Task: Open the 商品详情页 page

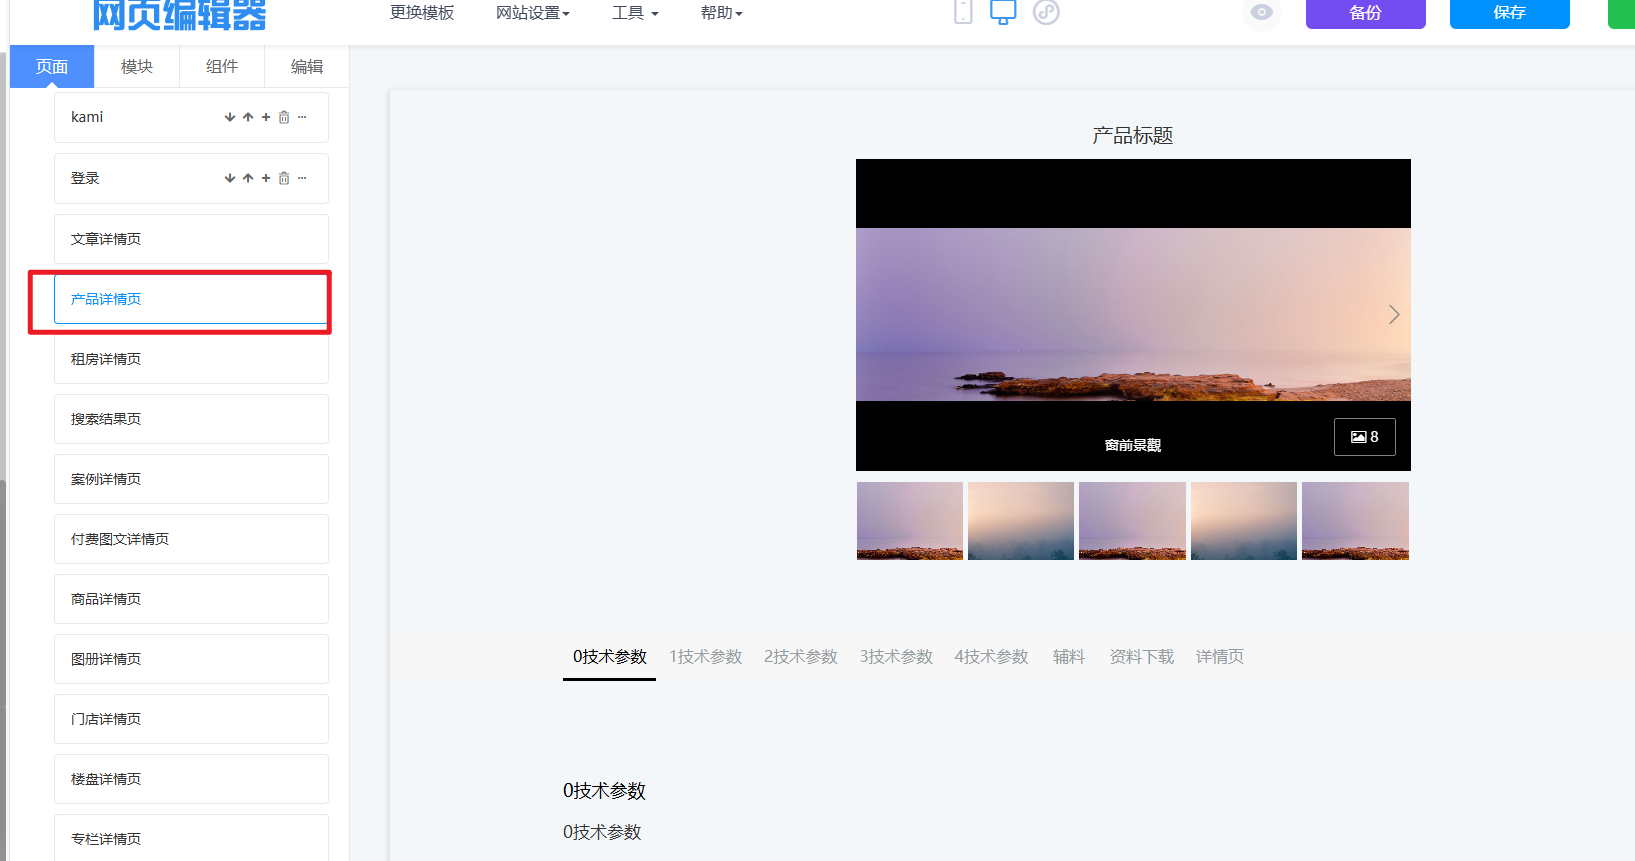Action: coord(191,599)
